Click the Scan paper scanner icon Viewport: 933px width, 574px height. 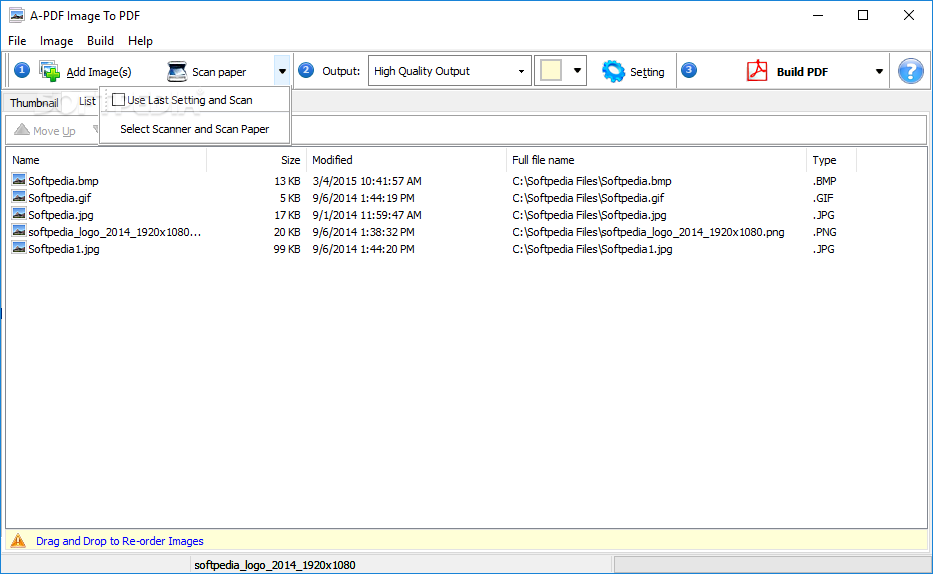pos(177,71)
